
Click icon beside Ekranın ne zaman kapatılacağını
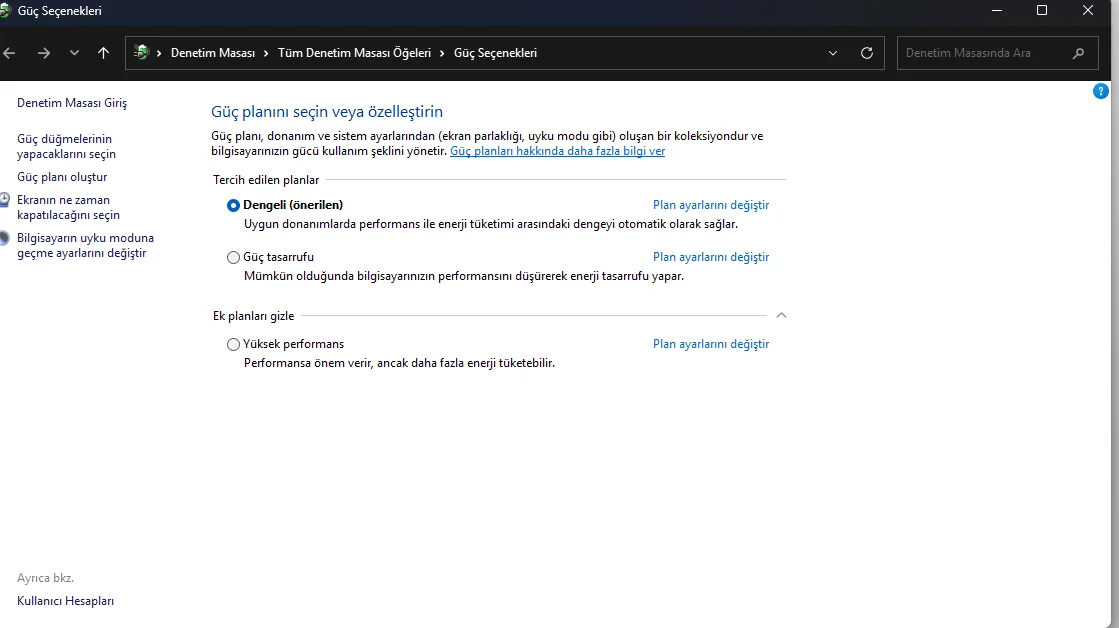pyautogui.click(x=4, y=200)
